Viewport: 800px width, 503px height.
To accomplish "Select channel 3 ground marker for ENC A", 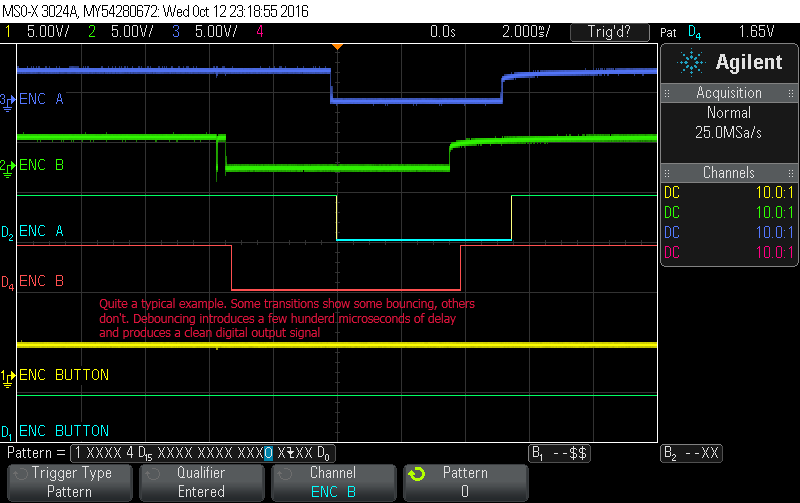I will [8, 100].
